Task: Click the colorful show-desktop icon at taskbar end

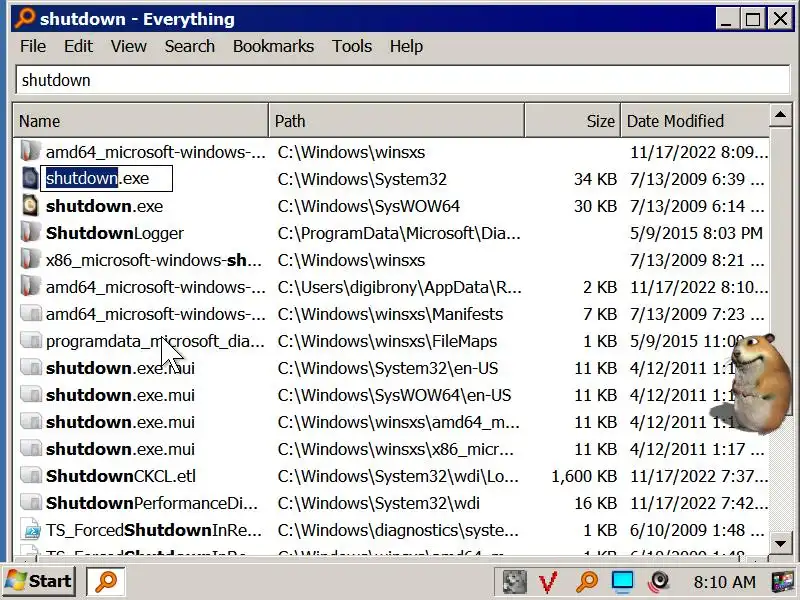Action: click(x=783, y=582)
